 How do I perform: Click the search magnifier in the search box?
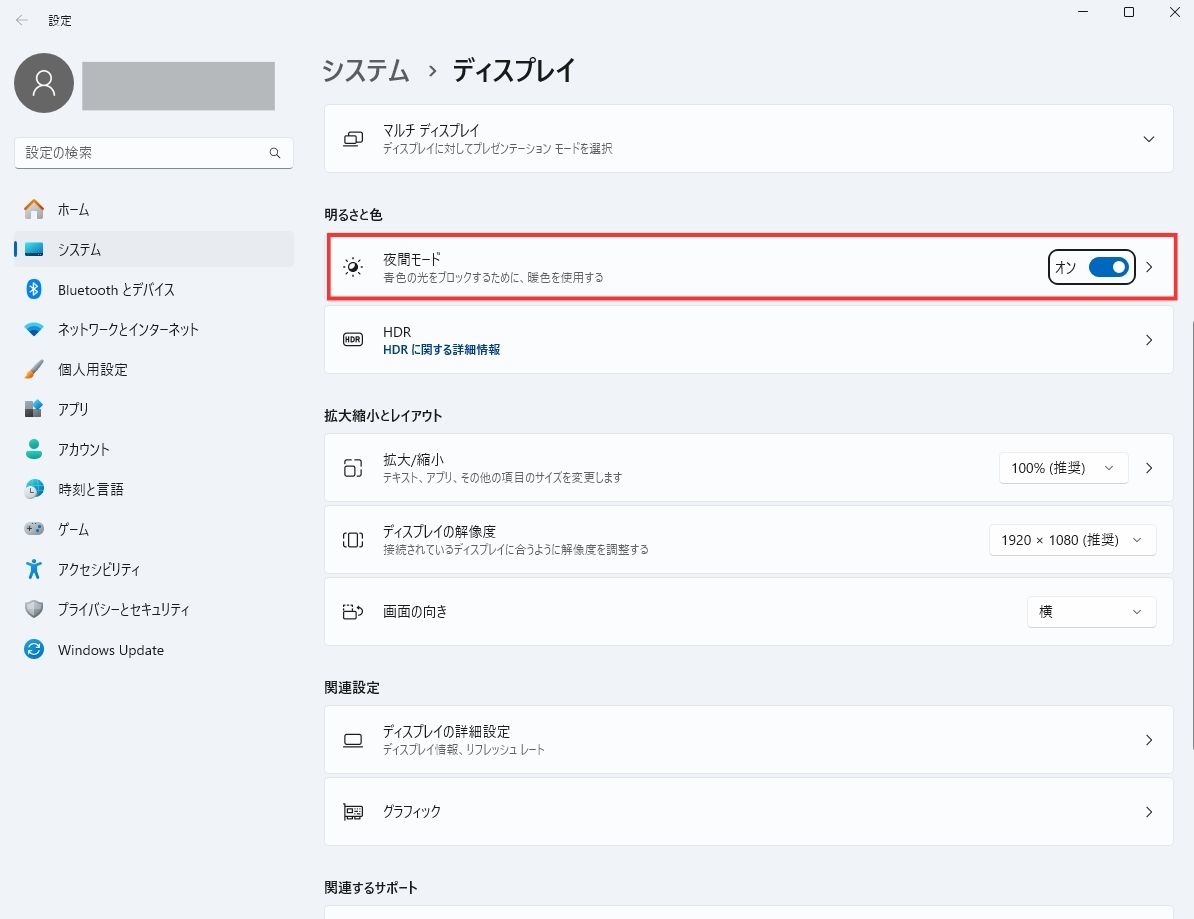[274, 152]
